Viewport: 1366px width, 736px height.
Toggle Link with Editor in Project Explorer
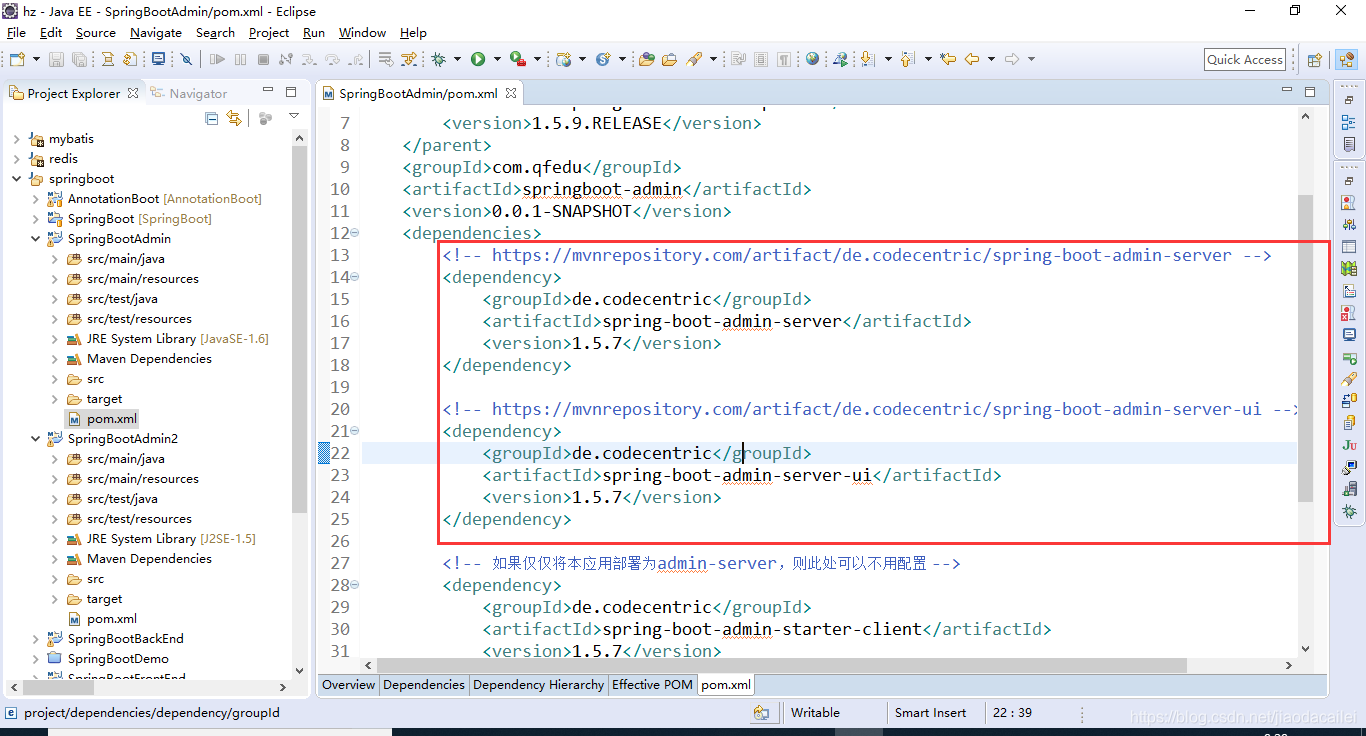(x=234, y=118)
